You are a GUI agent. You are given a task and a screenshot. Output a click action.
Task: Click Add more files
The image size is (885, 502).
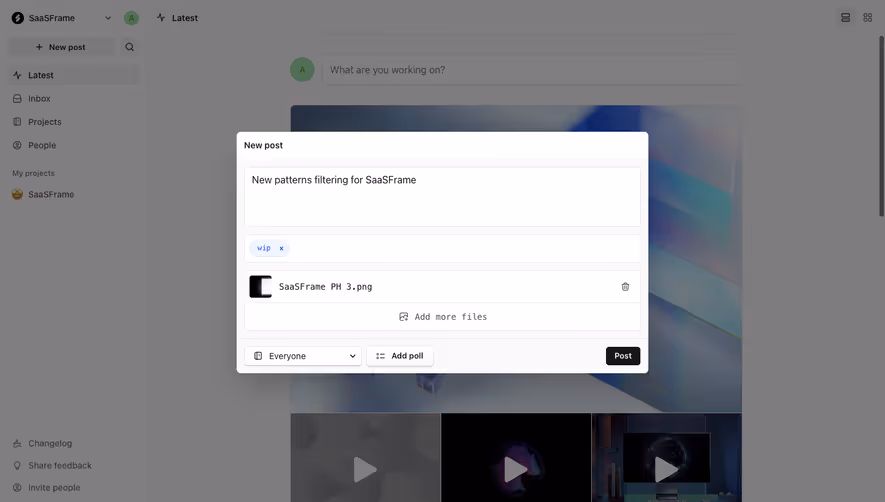442,317
